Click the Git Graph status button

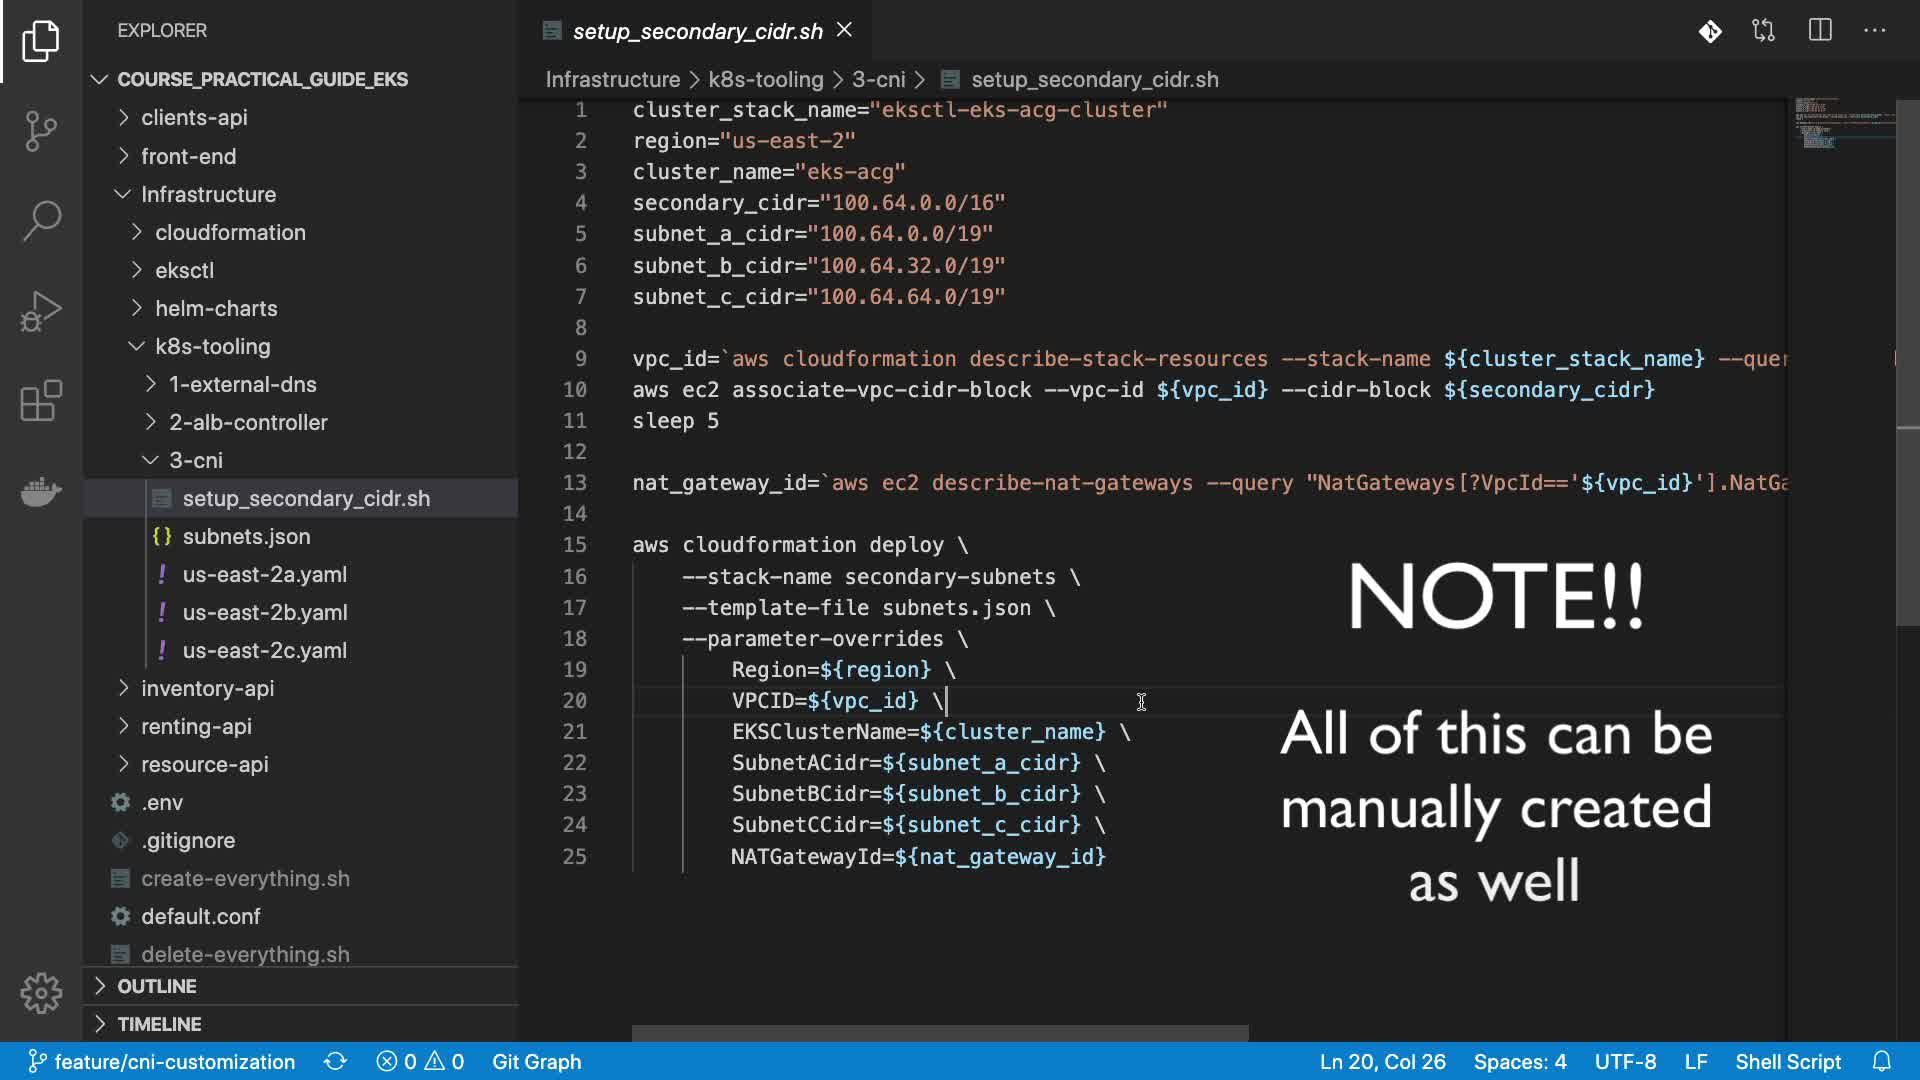[x=536, y=1061]
